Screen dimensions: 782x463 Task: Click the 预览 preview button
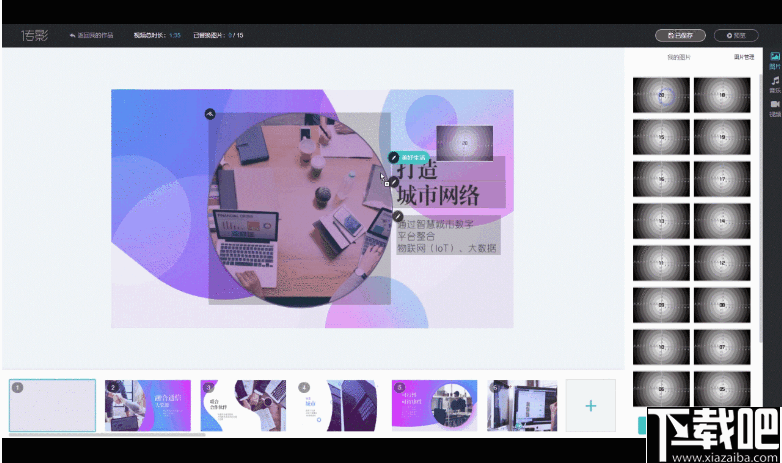click(x=736, y=35)
